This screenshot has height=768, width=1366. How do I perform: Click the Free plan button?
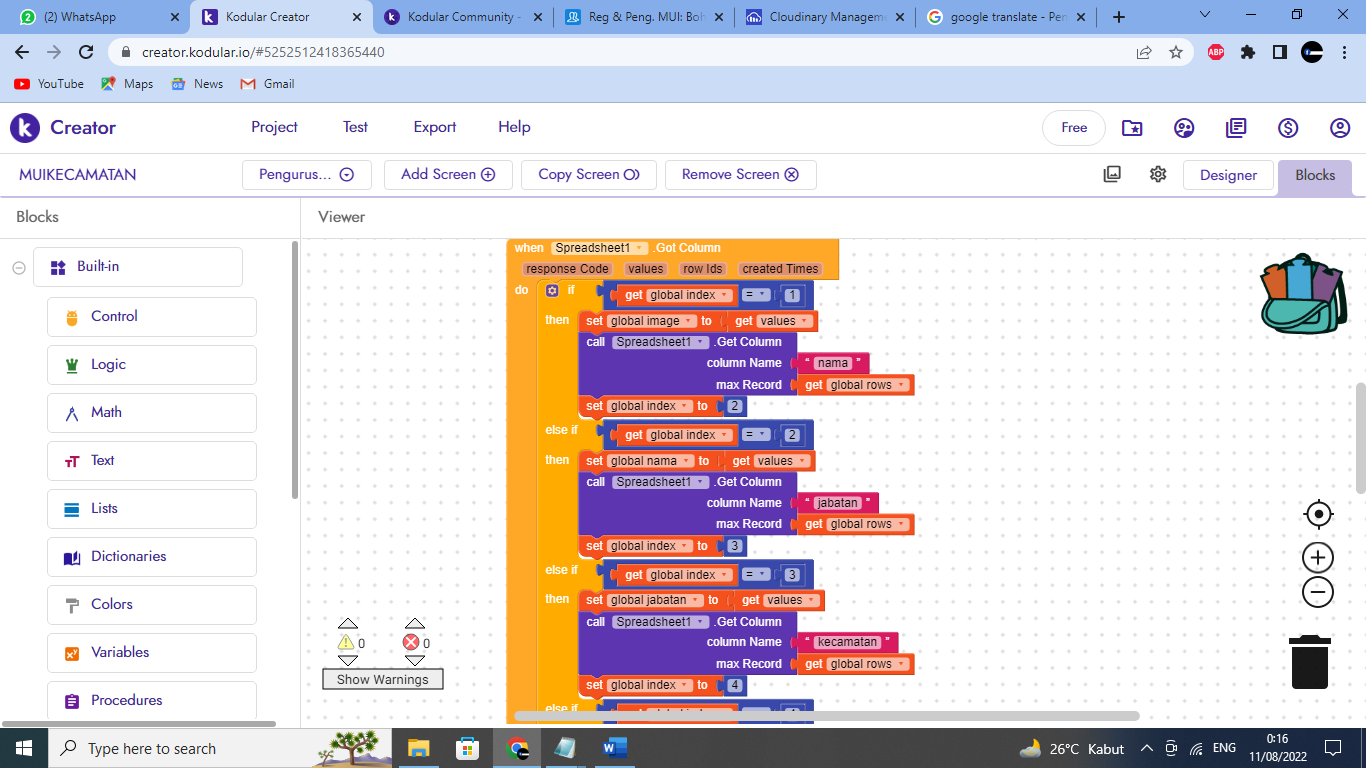tap(1074, 128)
